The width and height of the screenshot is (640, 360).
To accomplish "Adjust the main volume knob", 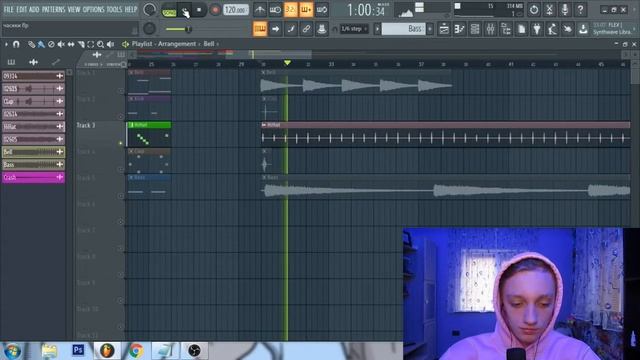I will coord(150,10).
